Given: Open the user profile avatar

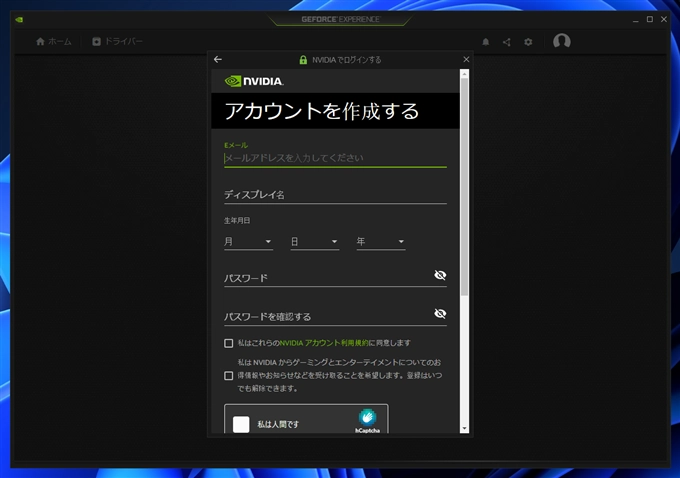Looking at the screenshot, I should (x=562, y=41).
